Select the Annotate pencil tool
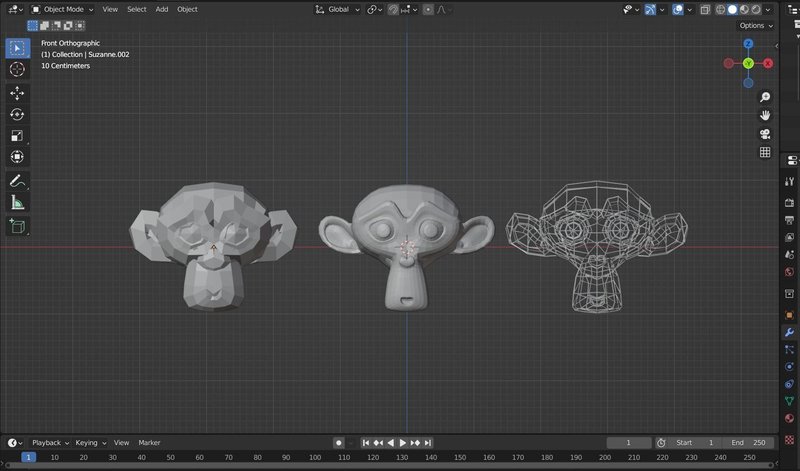 [x=17, y=181]
